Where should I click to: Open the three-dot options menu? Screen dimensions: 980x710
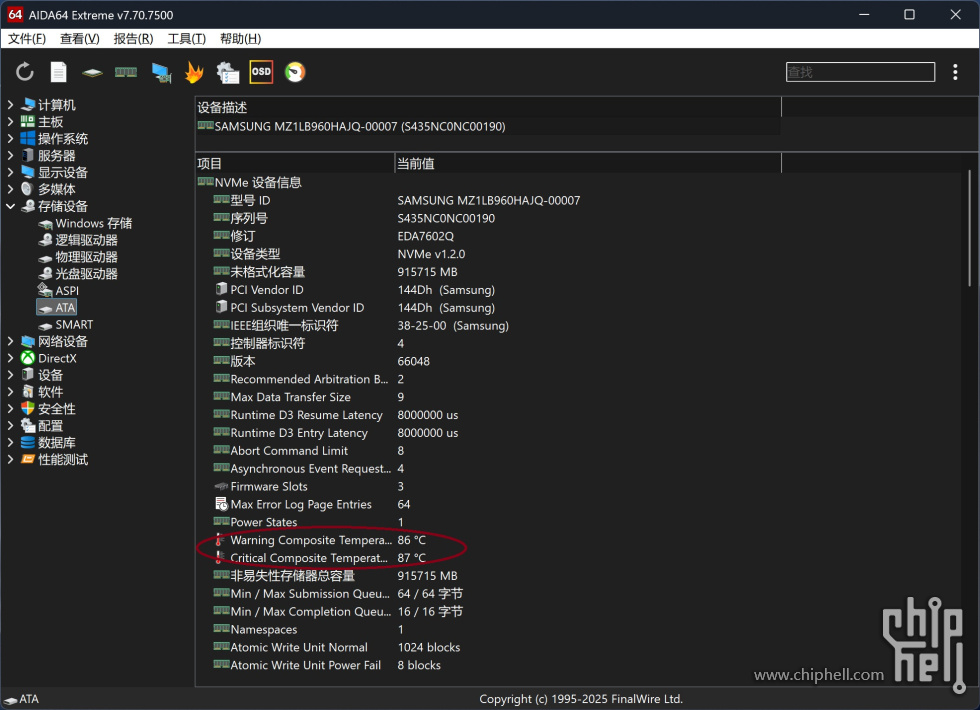click(x=954, y=72)
